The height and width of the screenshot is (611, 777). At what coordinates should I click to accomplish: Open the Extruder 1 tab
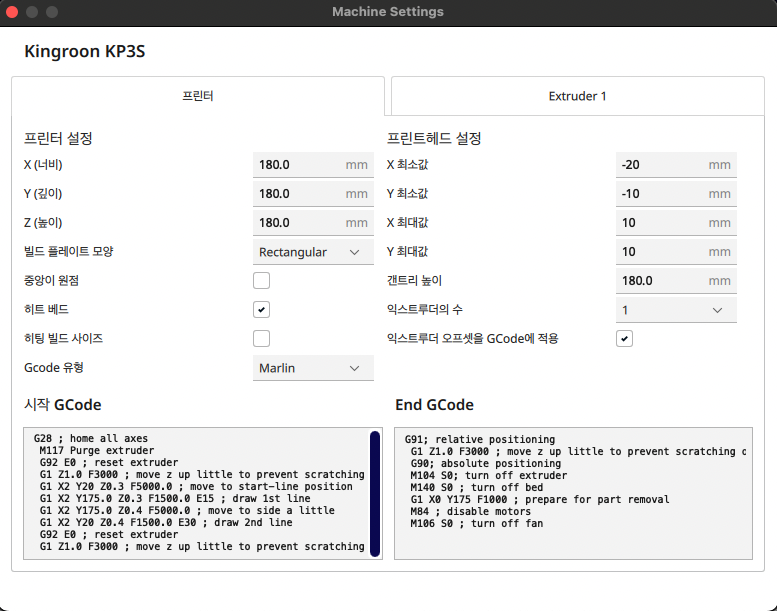pyautogui.click(x=577, y=96)
